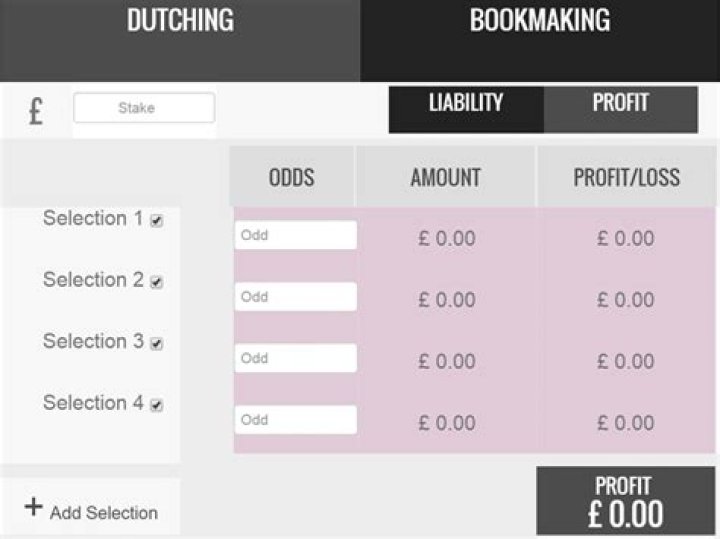Click the Selection 2 odds field
Screen dimensions: 720x539
coord(295,297)
